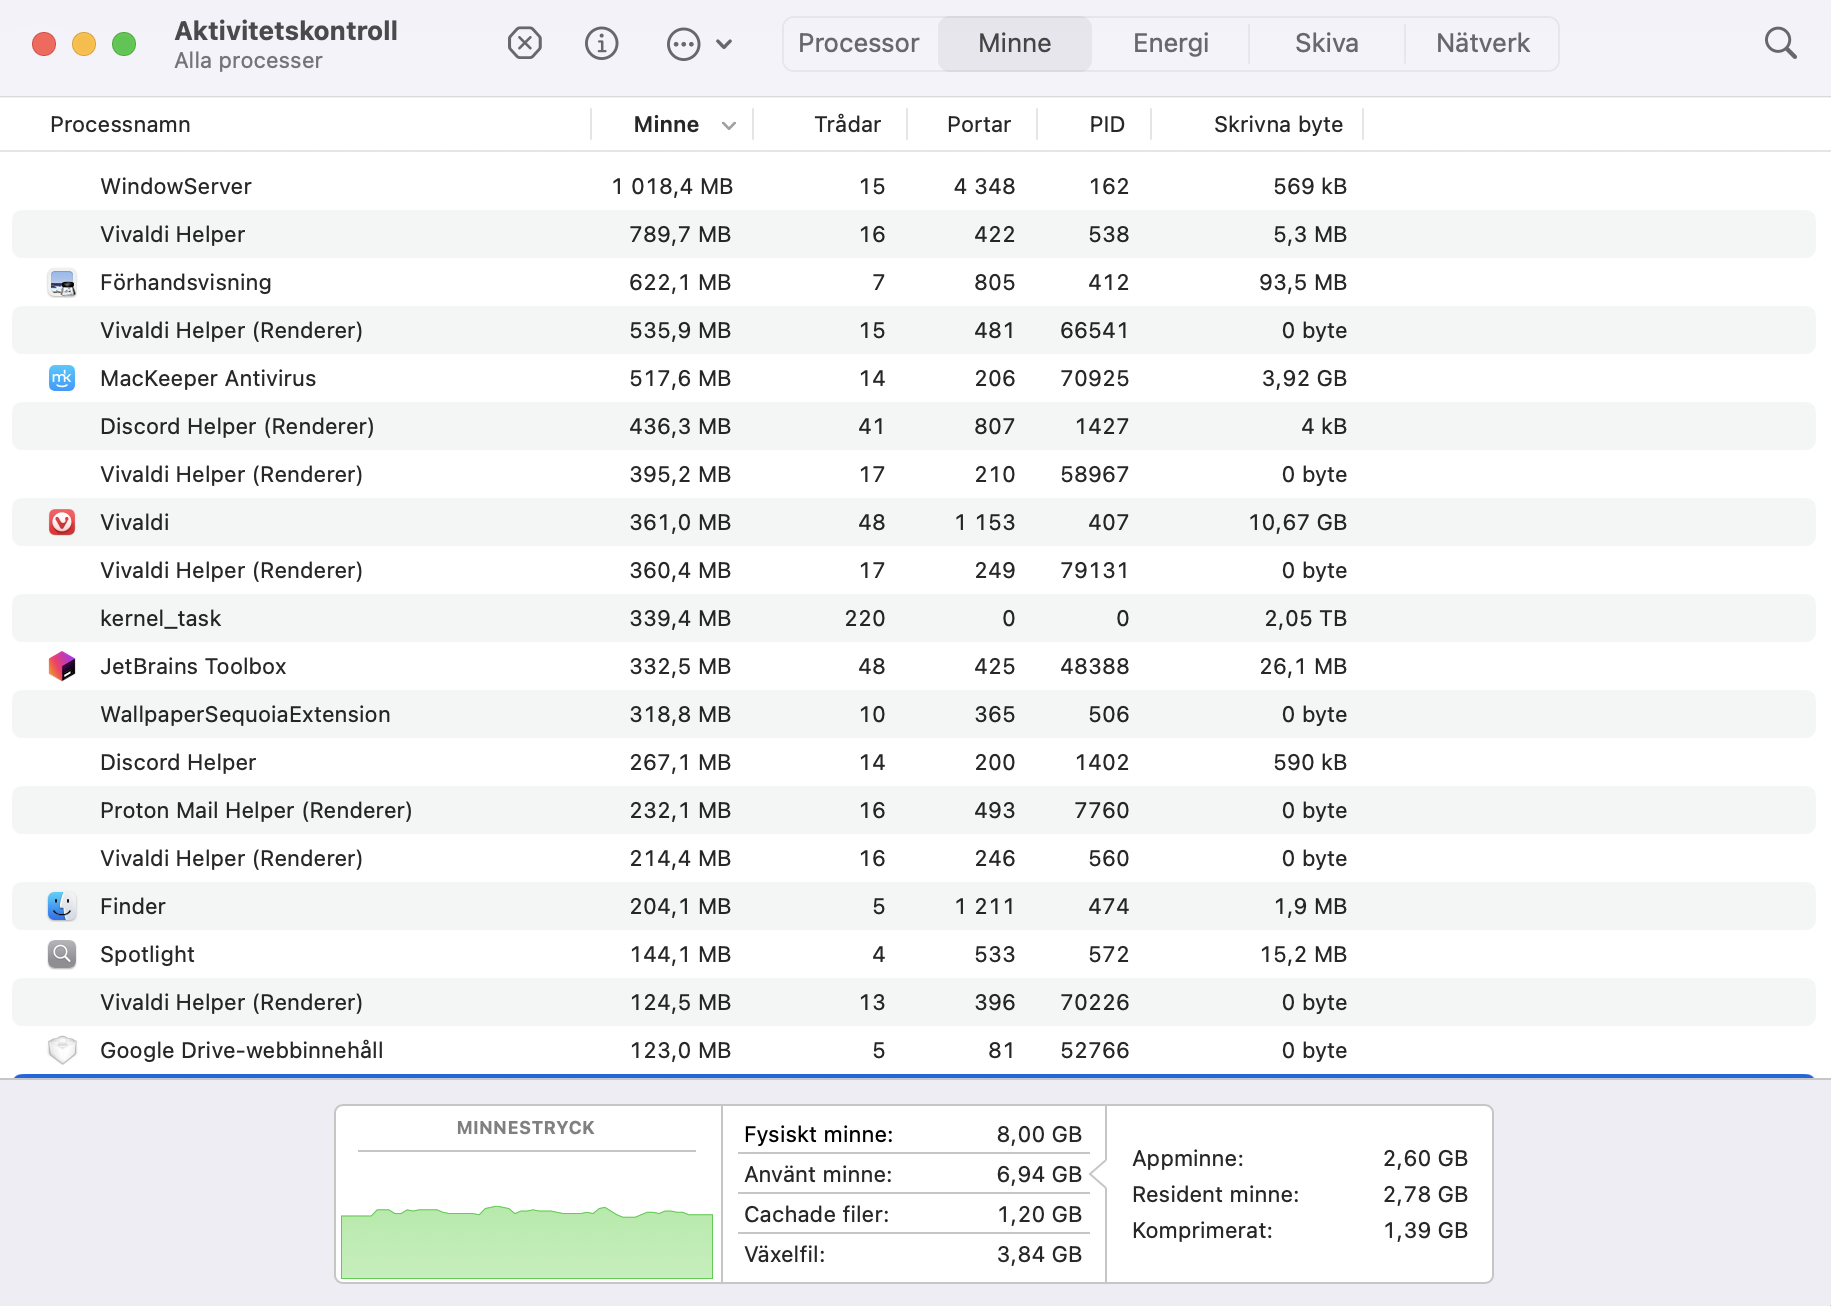Click the Appminne 2,60 GB entry

point(1299,1158)
